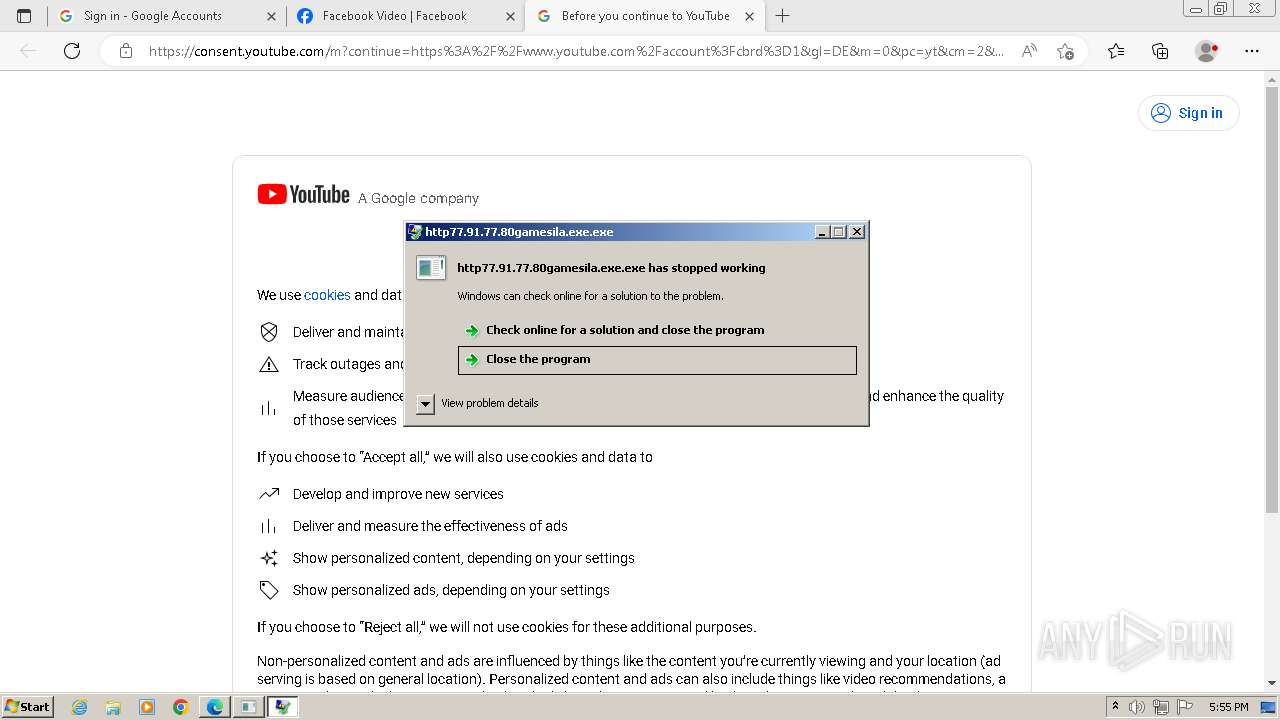Screen dimensions: 1280x720
Task: Click 'Develop and improve new services' text
Action: 398,494
